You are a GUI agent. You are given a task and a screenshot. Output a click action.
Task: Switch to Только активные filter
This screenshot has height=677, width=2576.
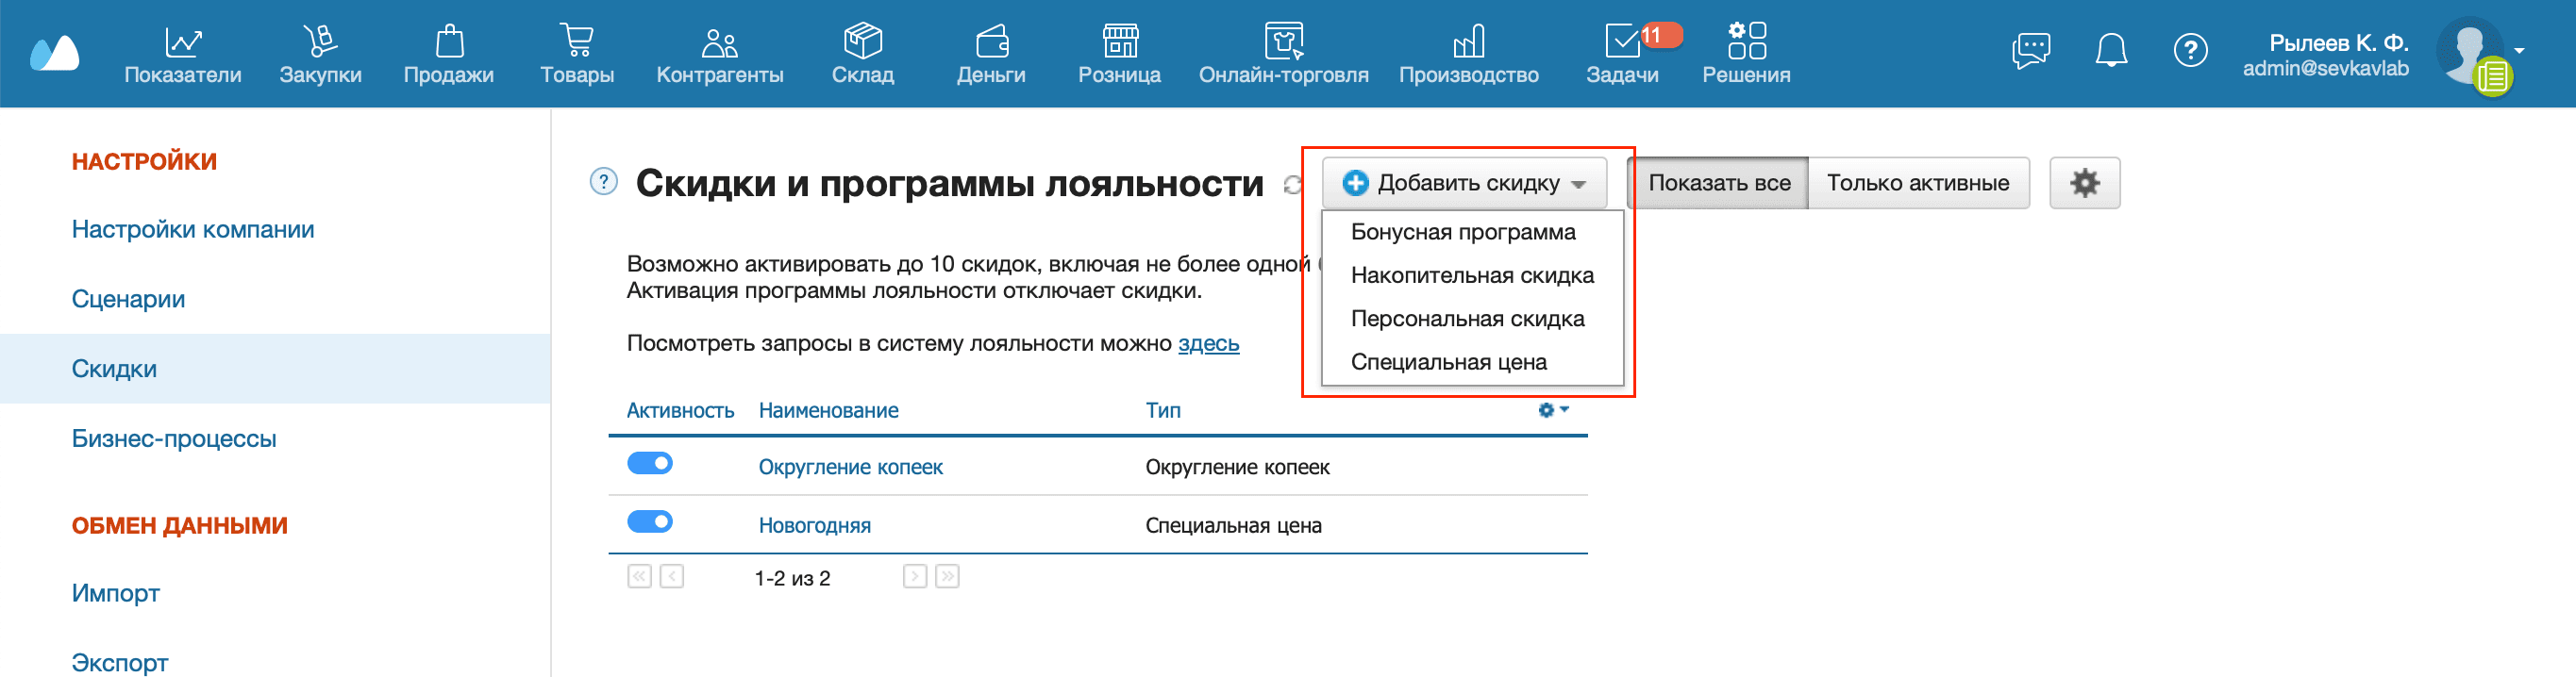[1917, 183]
